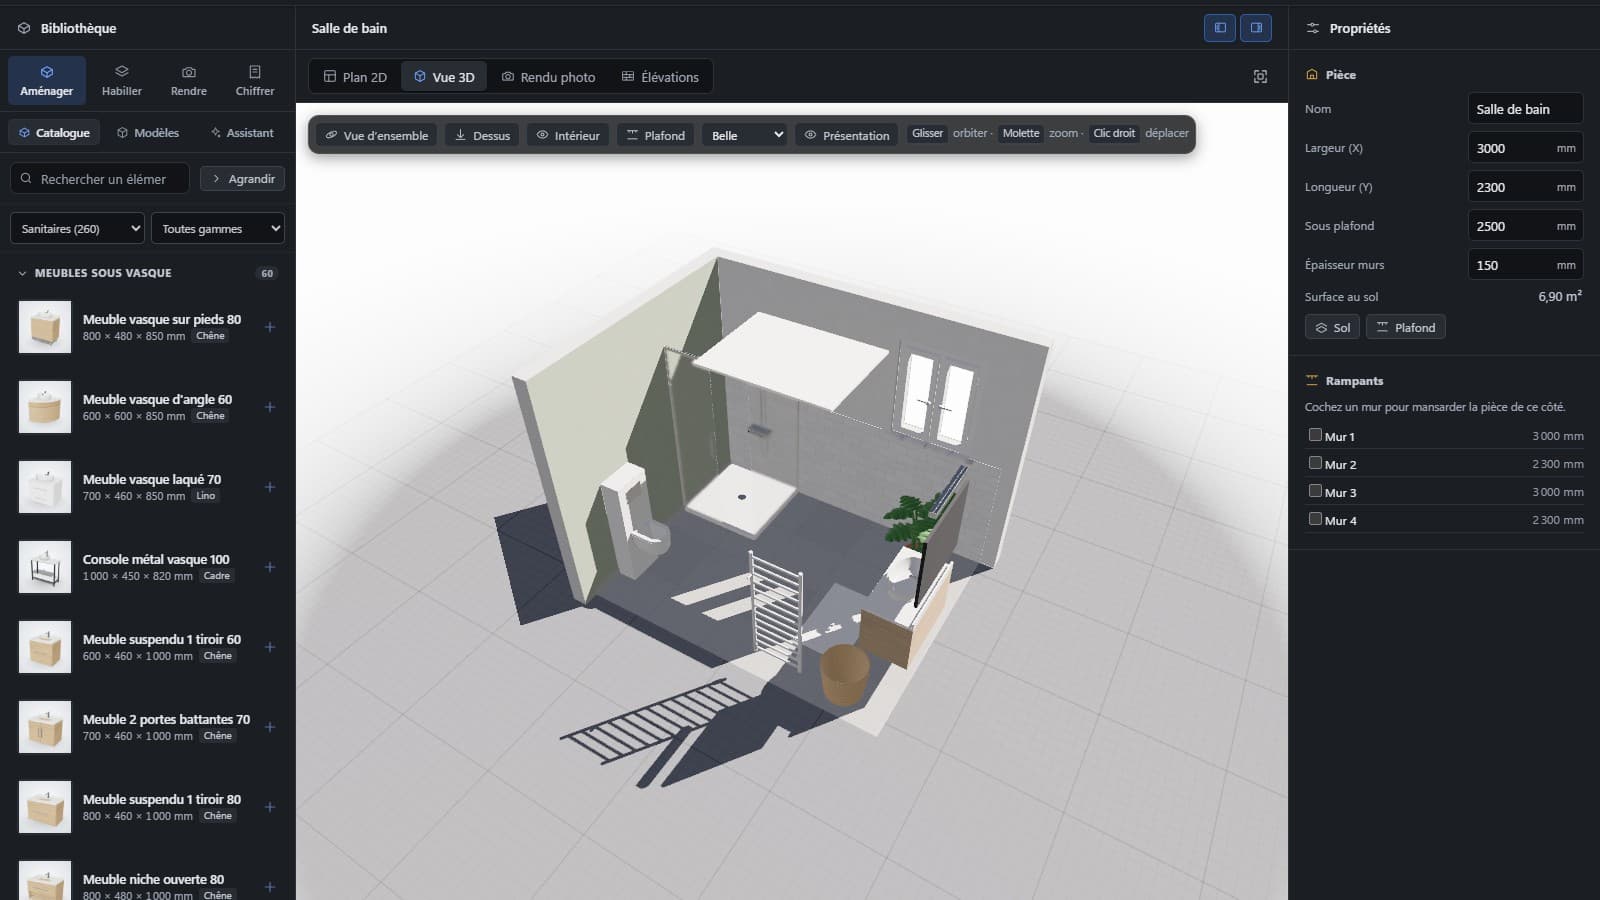
Task: Open the Belle quality dropdown
Action: click(x=745, y=135)
